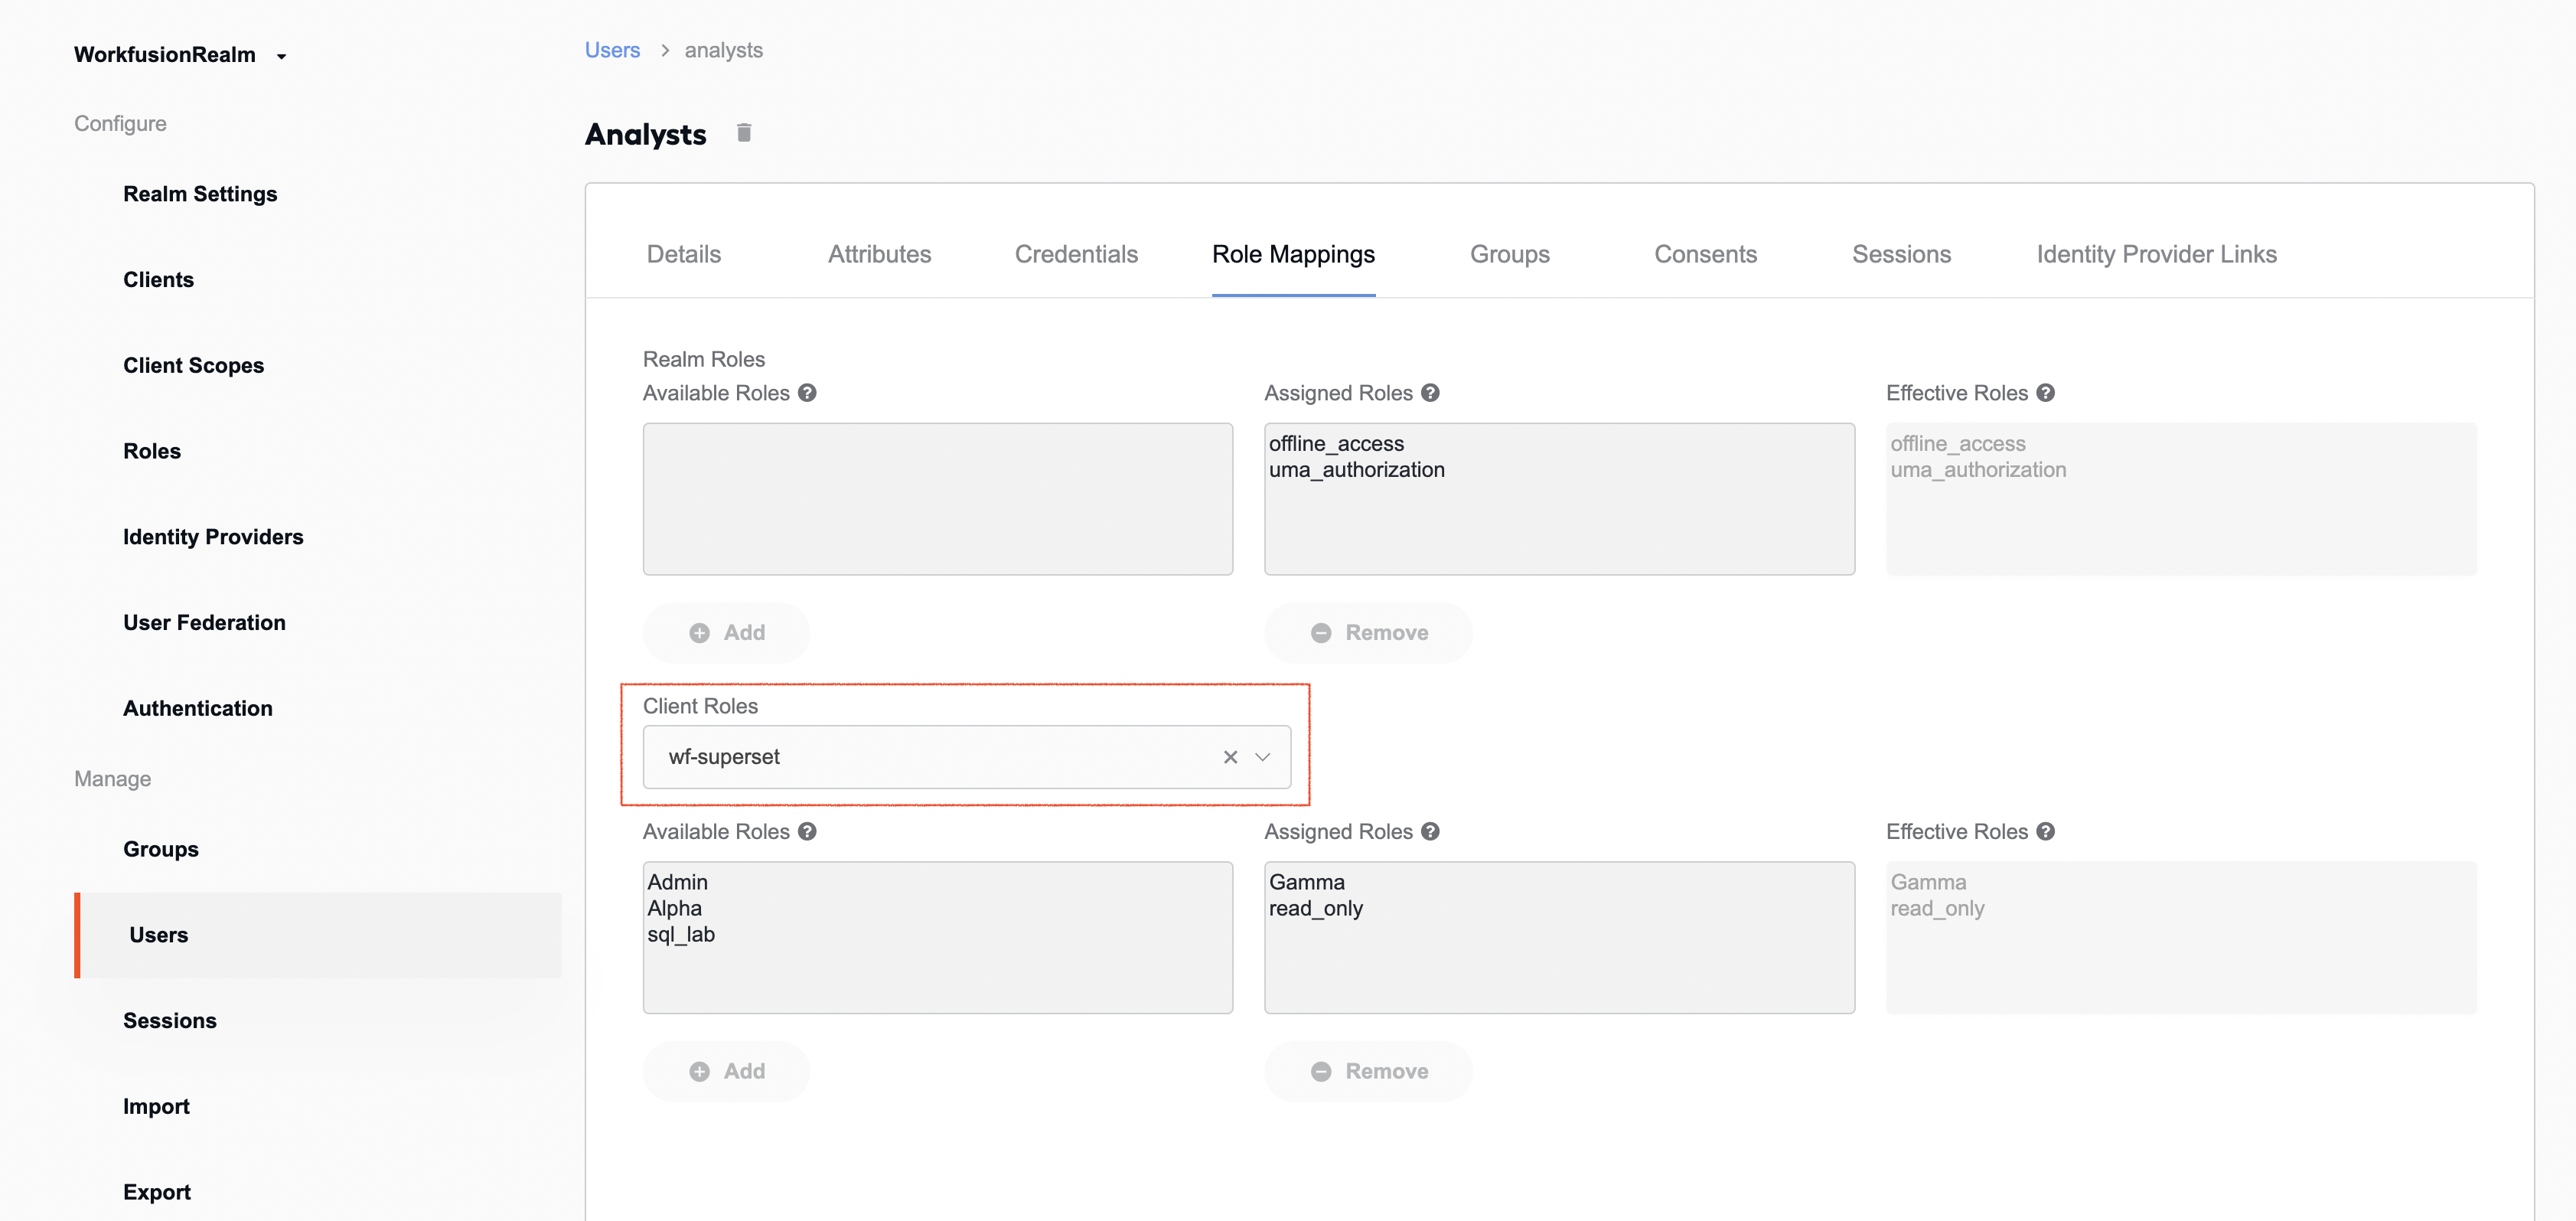
Task: Follow the Users breadcrumb link
Action: [612, 50]
